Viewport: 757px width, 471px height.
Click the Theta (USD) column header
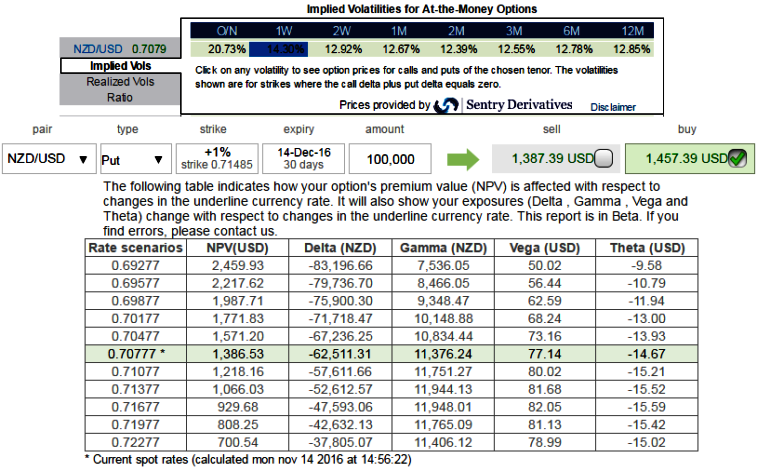coord(647,248)
